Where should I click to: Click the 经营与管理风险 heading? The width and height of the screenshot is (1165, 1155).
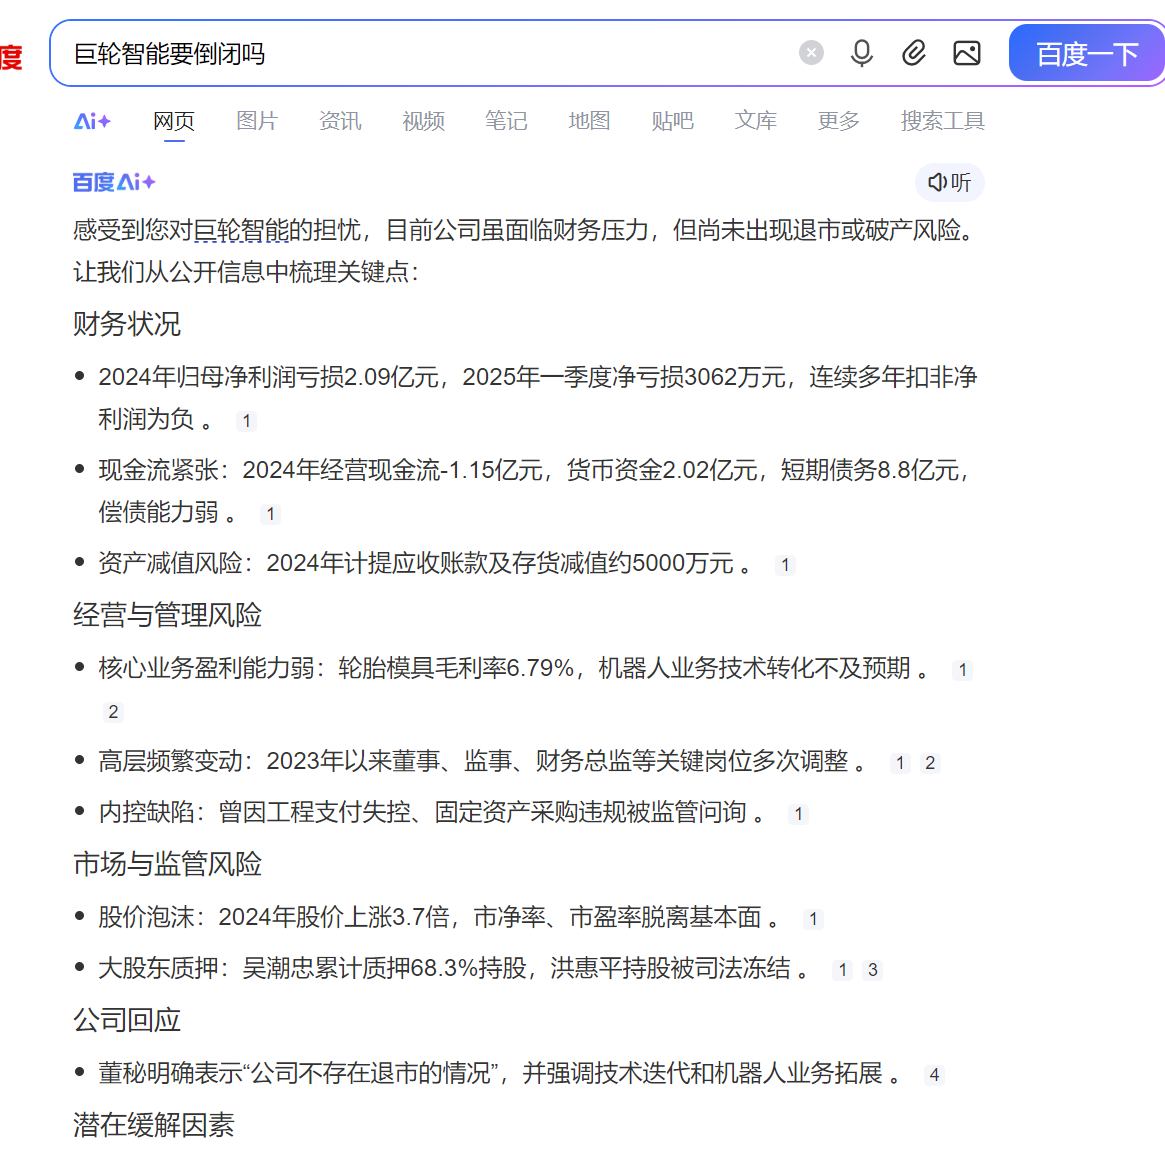(167, 615)
